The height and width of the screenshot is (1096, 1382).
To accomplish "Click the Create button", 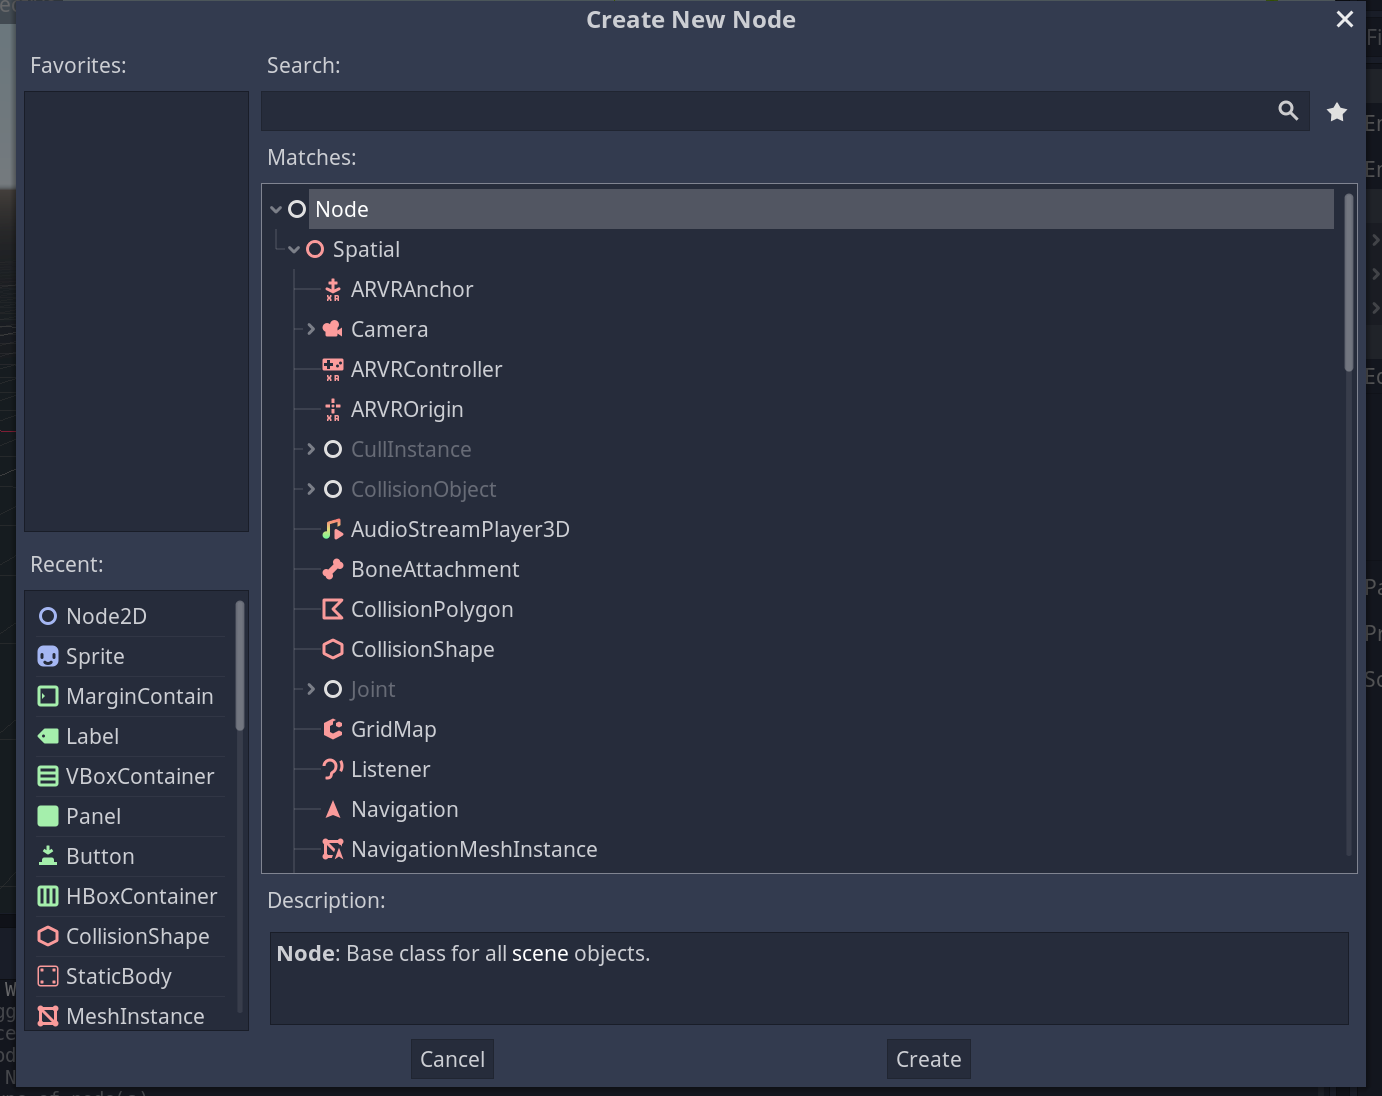I will (x=928, y=1058).
